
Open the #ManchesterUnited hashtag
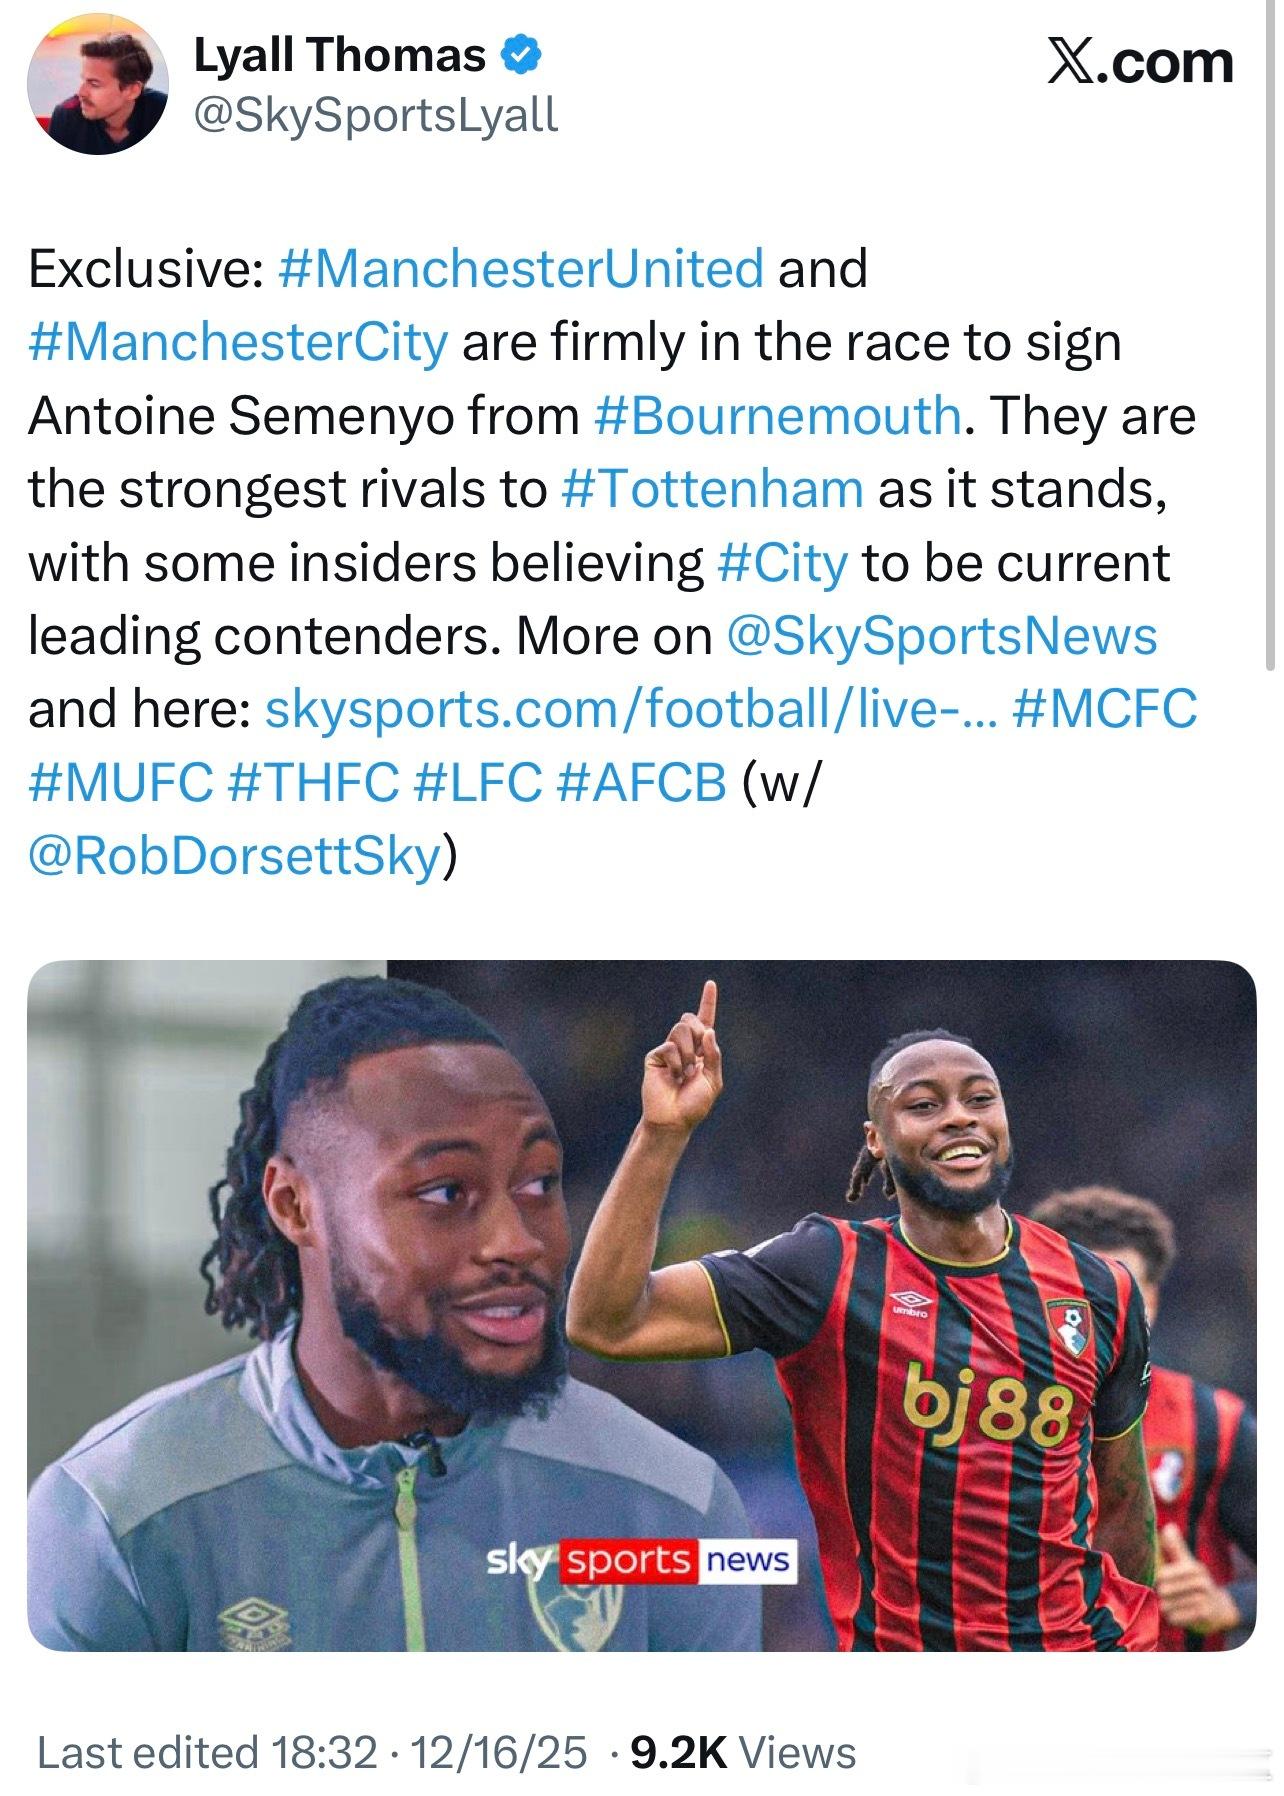click(520, 268)
